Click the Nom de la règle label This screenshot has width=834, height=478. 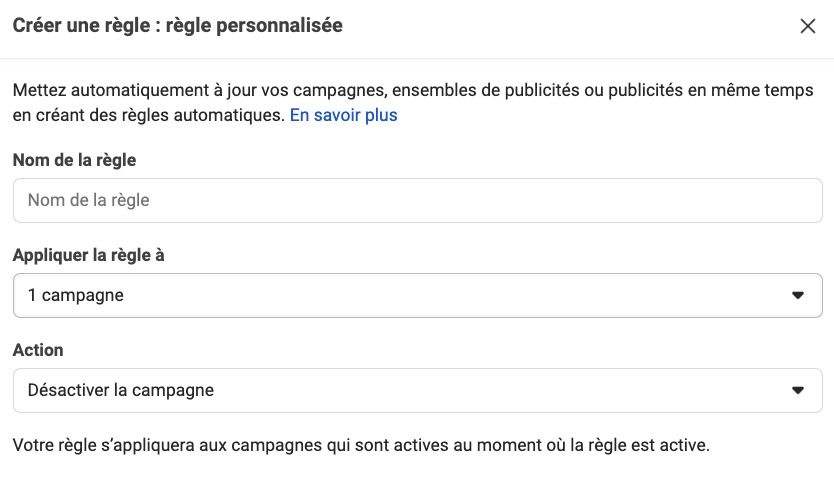(x=74, y=160)
